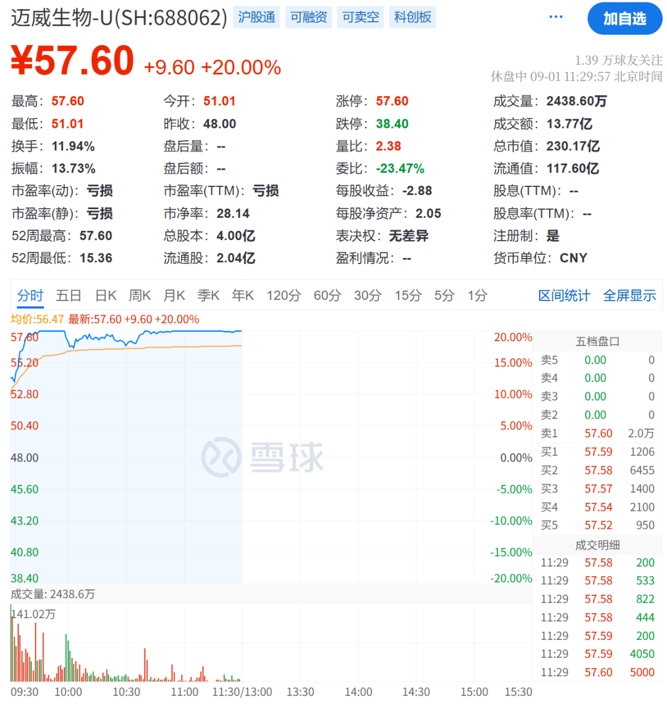Select the 买1 order row at 57.59
Viewport: 667px width, 704px height.
coord(597,452)
